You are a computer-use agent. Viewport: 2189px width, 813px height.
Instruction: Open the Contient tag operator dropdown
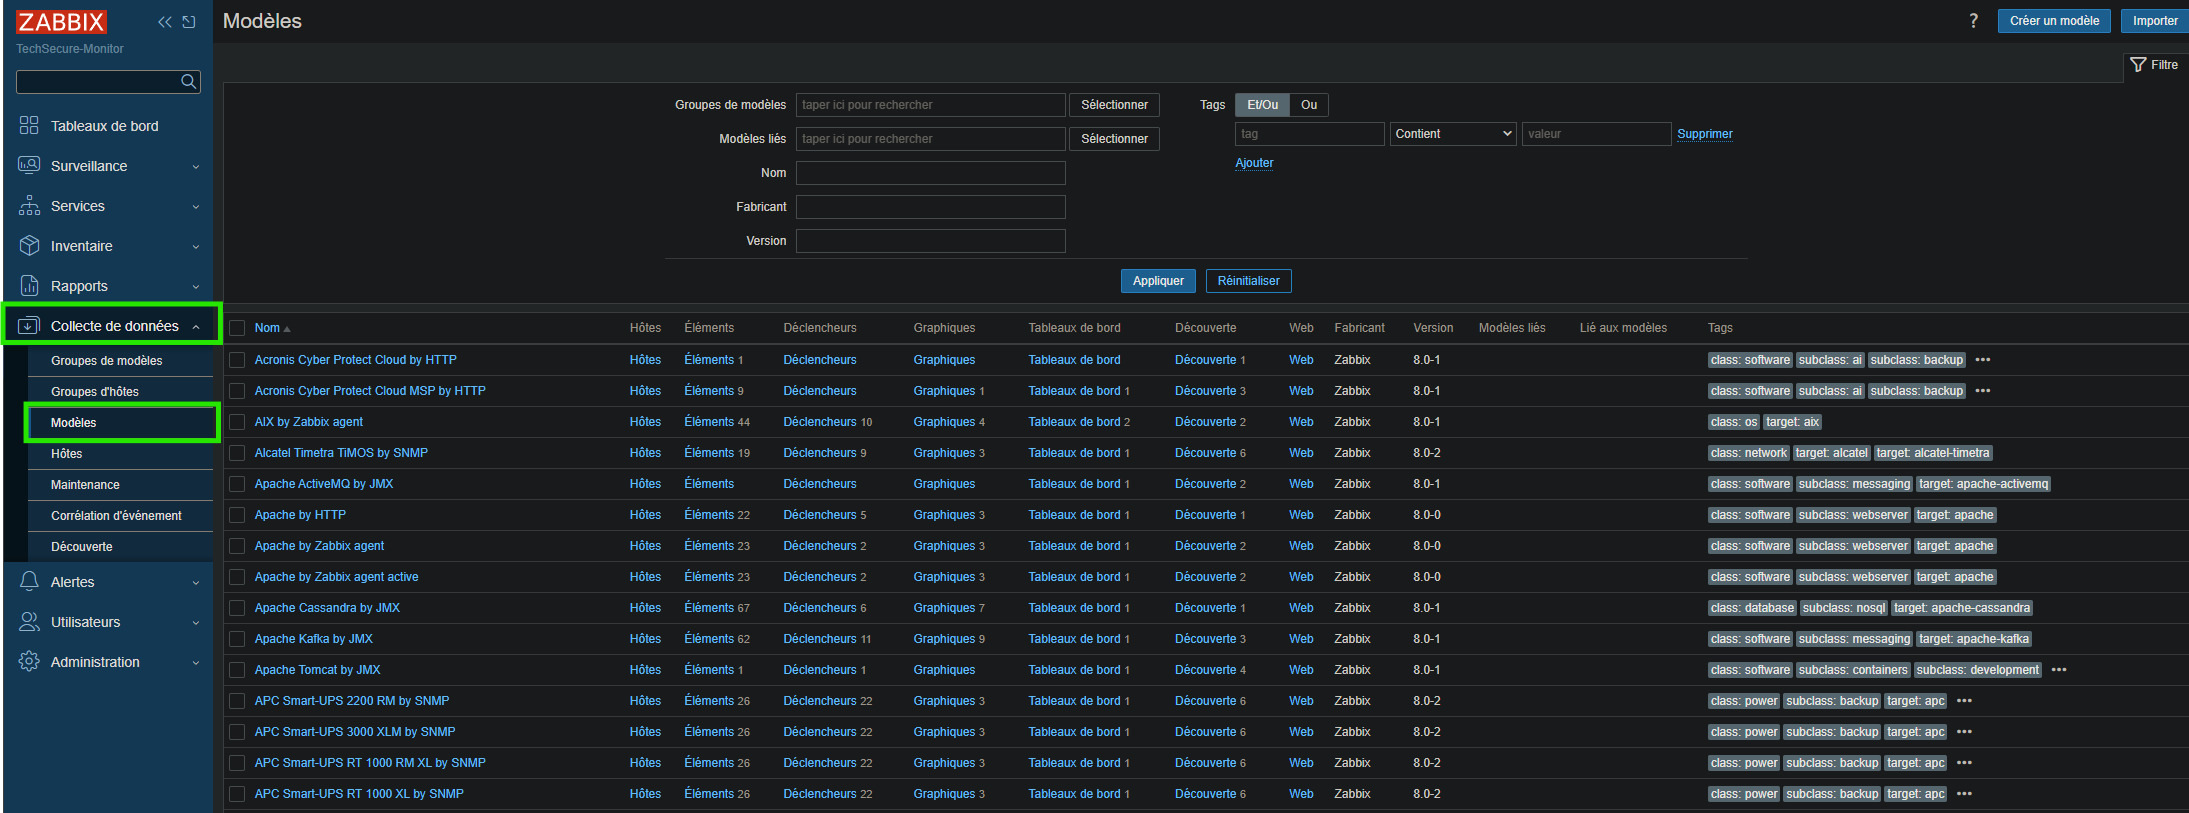pyautogui.click(x=1453, y=134)
